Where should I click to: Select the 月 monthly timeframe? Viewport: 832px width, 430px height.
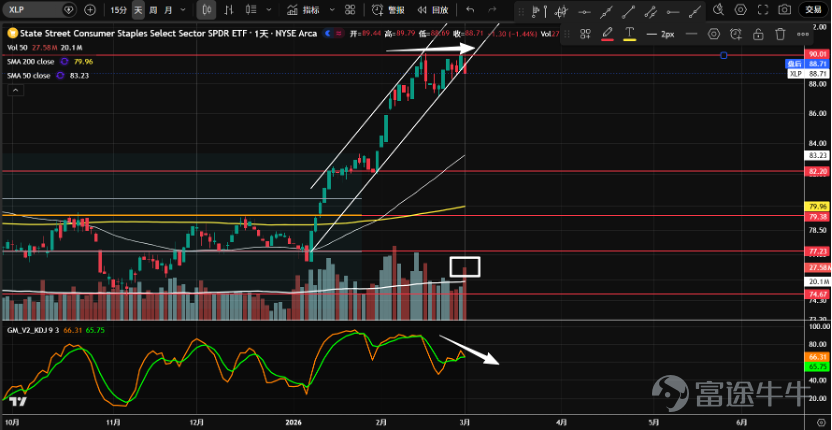[168, 10]
